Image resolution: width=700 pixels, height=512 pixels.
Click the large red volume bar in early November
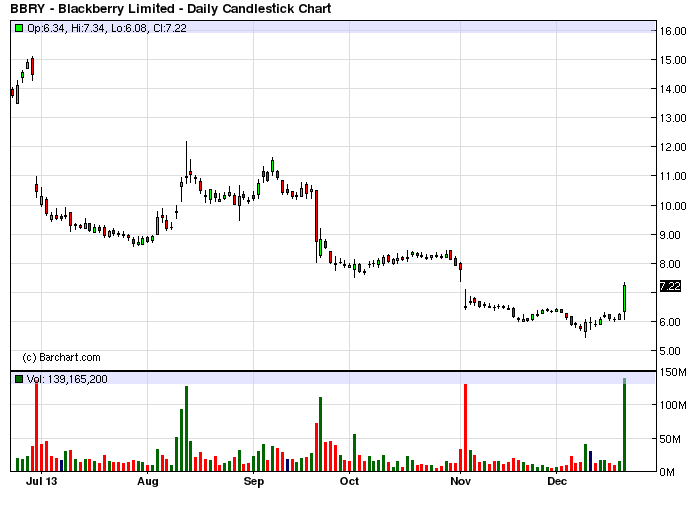[x=465, y=428]
